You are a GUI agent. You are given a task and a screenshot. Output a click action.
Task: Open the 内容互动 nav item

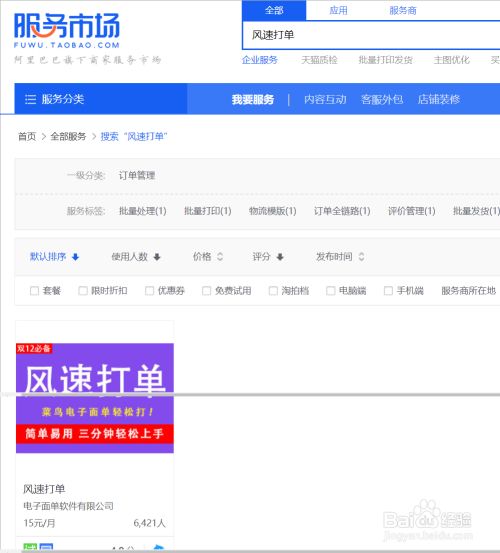click(325, 99)
